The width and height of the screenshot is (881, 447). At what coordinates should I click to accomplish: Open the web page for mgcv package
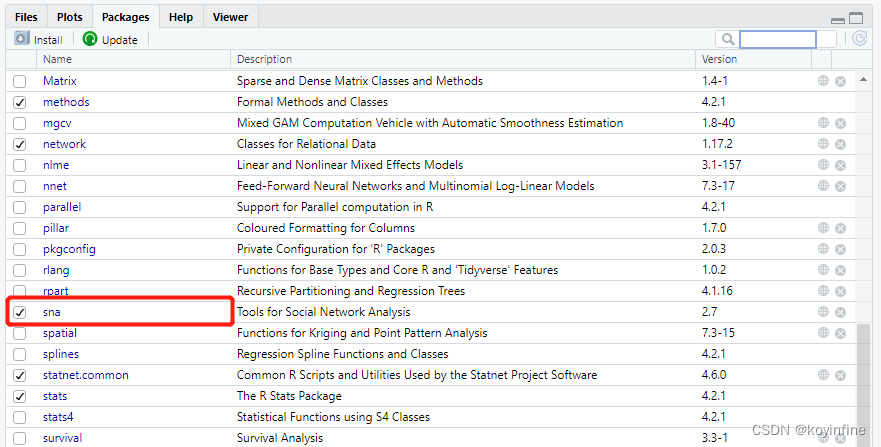click(823, 123)
